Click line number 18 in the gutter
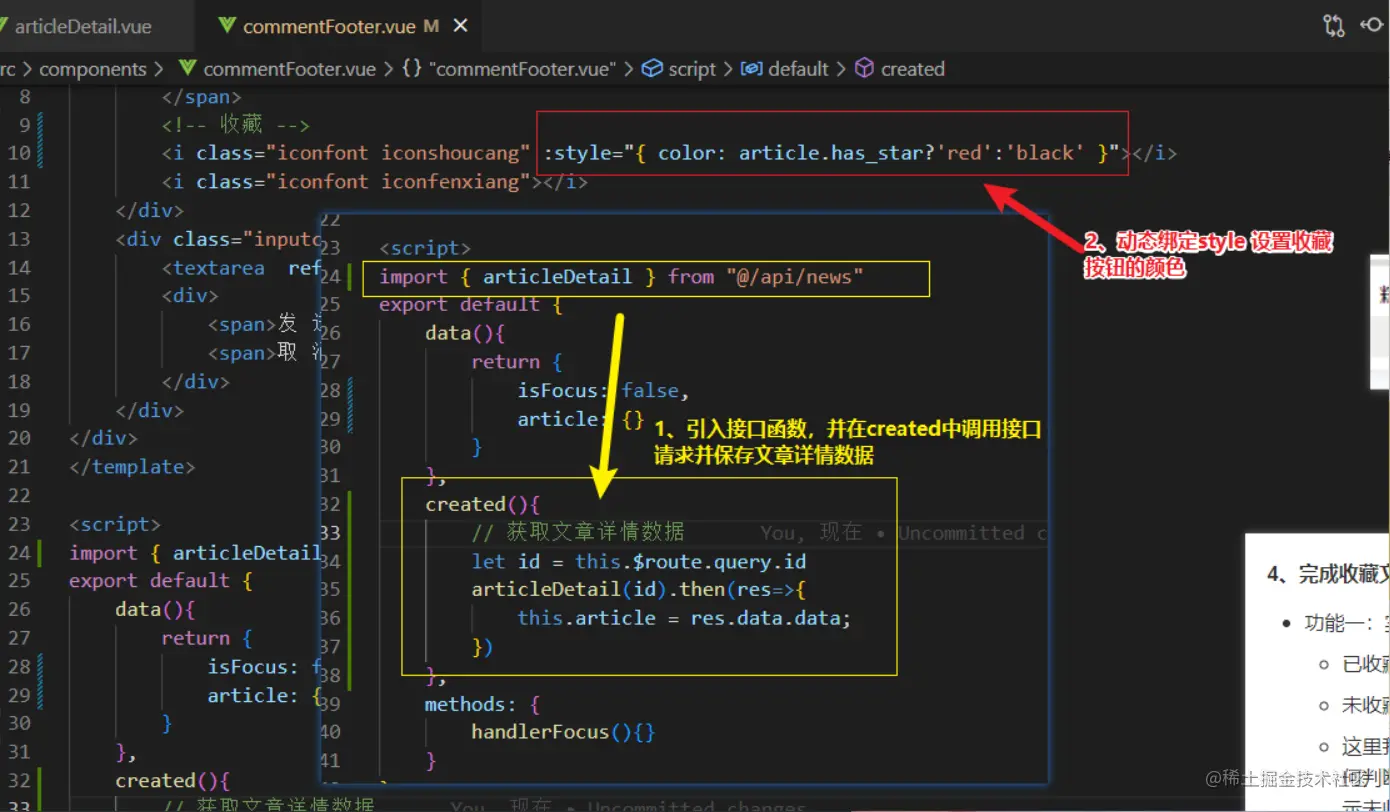 click(19, 381)
